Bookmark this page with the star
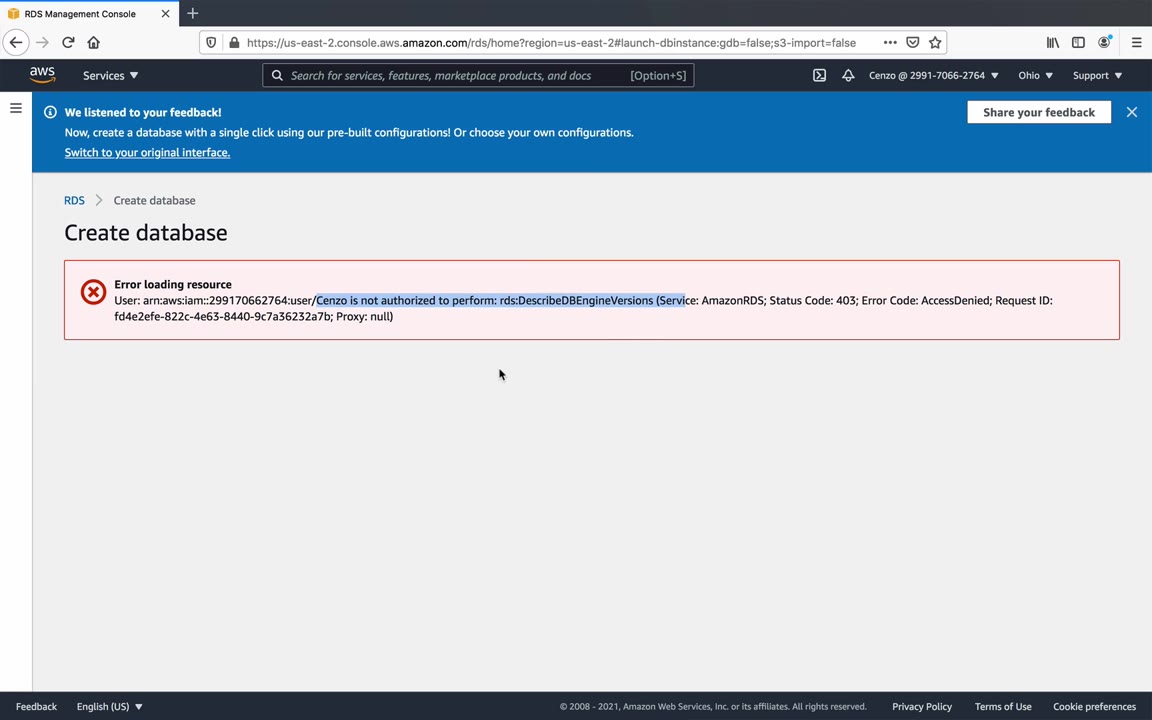Image resolution: width=1152 pixels, height=720 pixels. pos(935,43)
